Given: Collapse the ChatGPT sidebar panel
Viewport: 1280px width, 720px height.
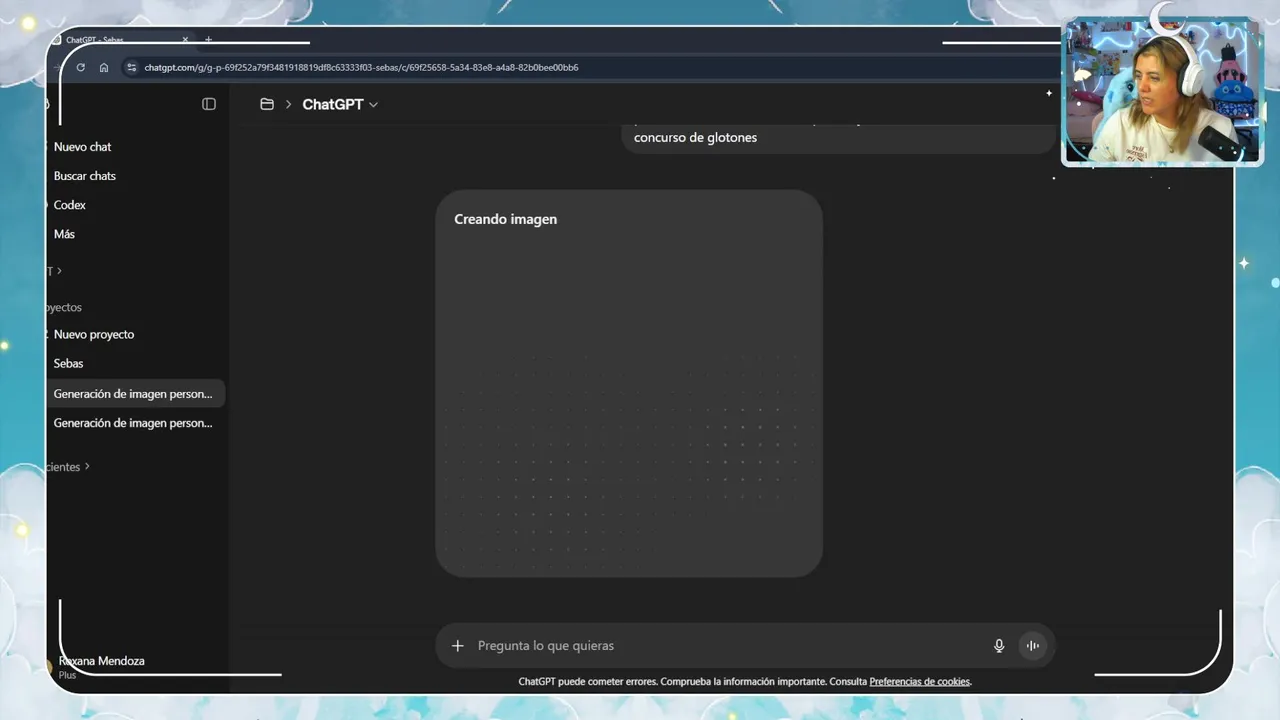Looking at the screenshot, I should tap(209, 104).
